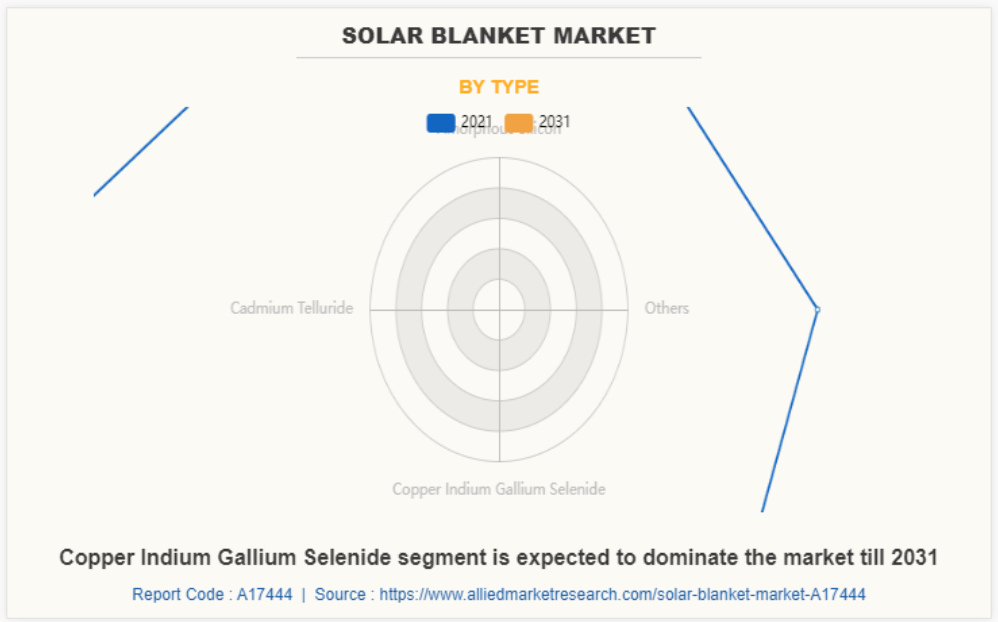Select the Cadmium Telluride axis label
998x622 pixels.
tap(291, 308)
